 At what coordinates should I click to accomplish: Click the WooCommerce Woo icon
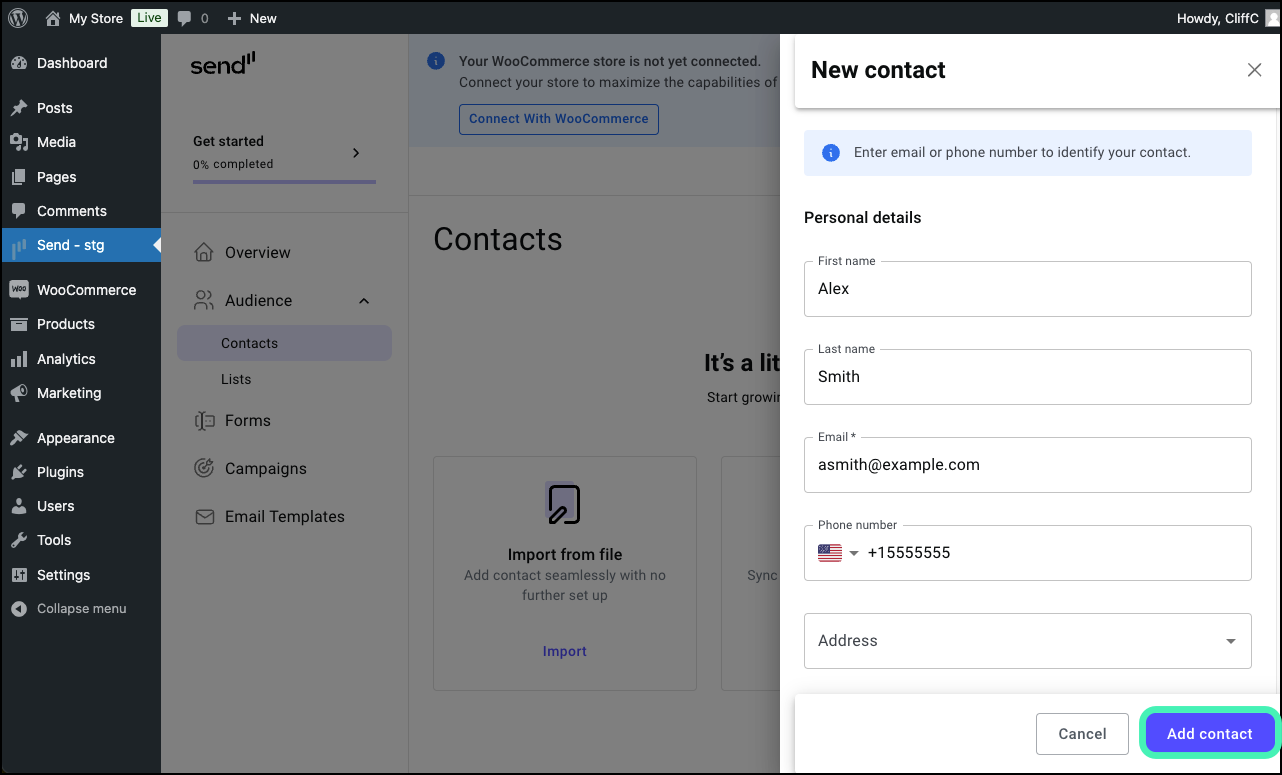[x=19, y=290]
